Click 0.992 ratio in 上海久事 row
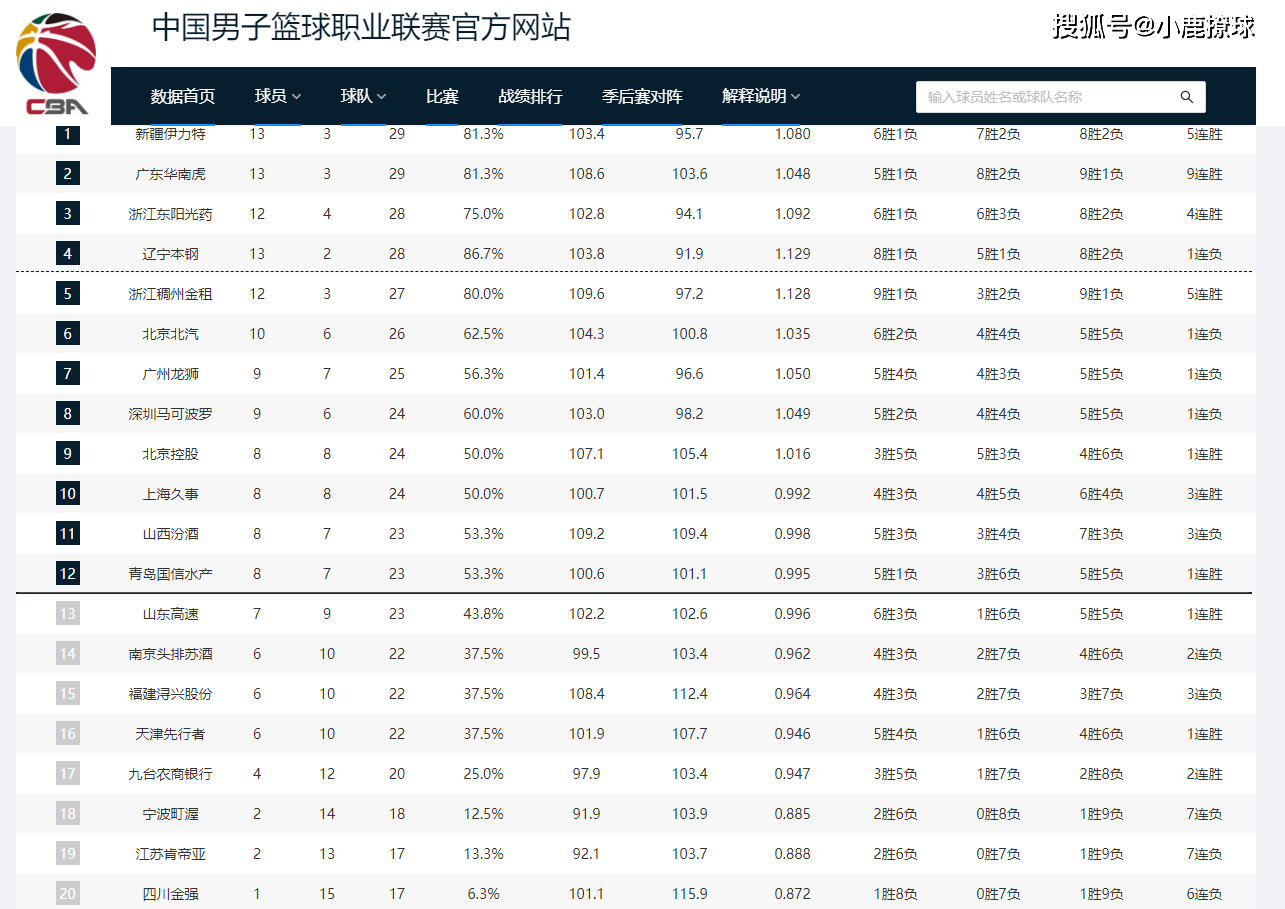The height and width of the screenshot is (909, 1285). 793,494
